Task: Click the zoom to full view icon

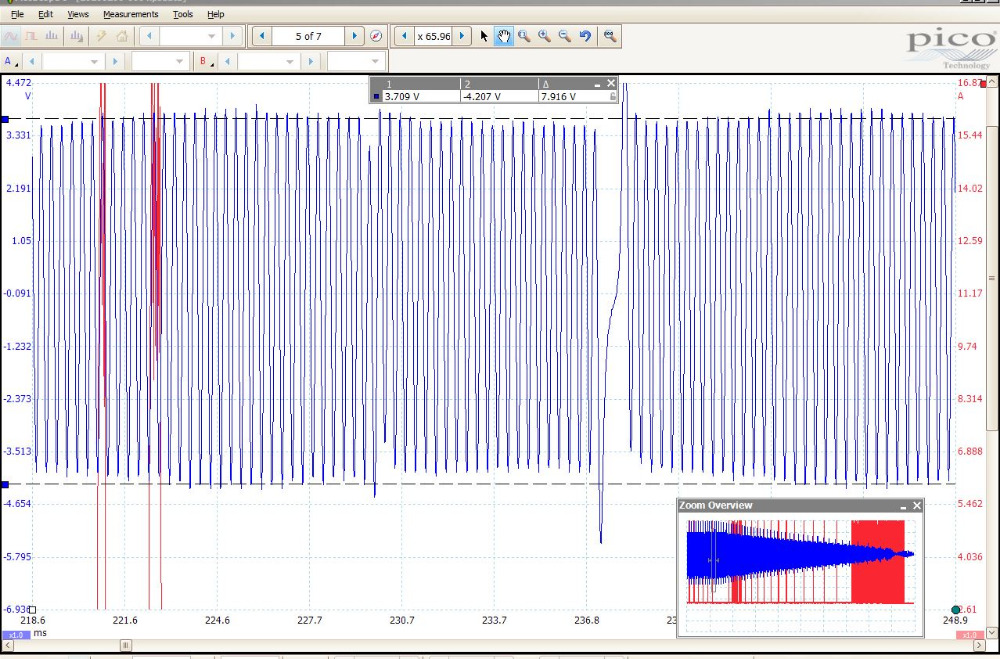Action: (x=610, y=36)
